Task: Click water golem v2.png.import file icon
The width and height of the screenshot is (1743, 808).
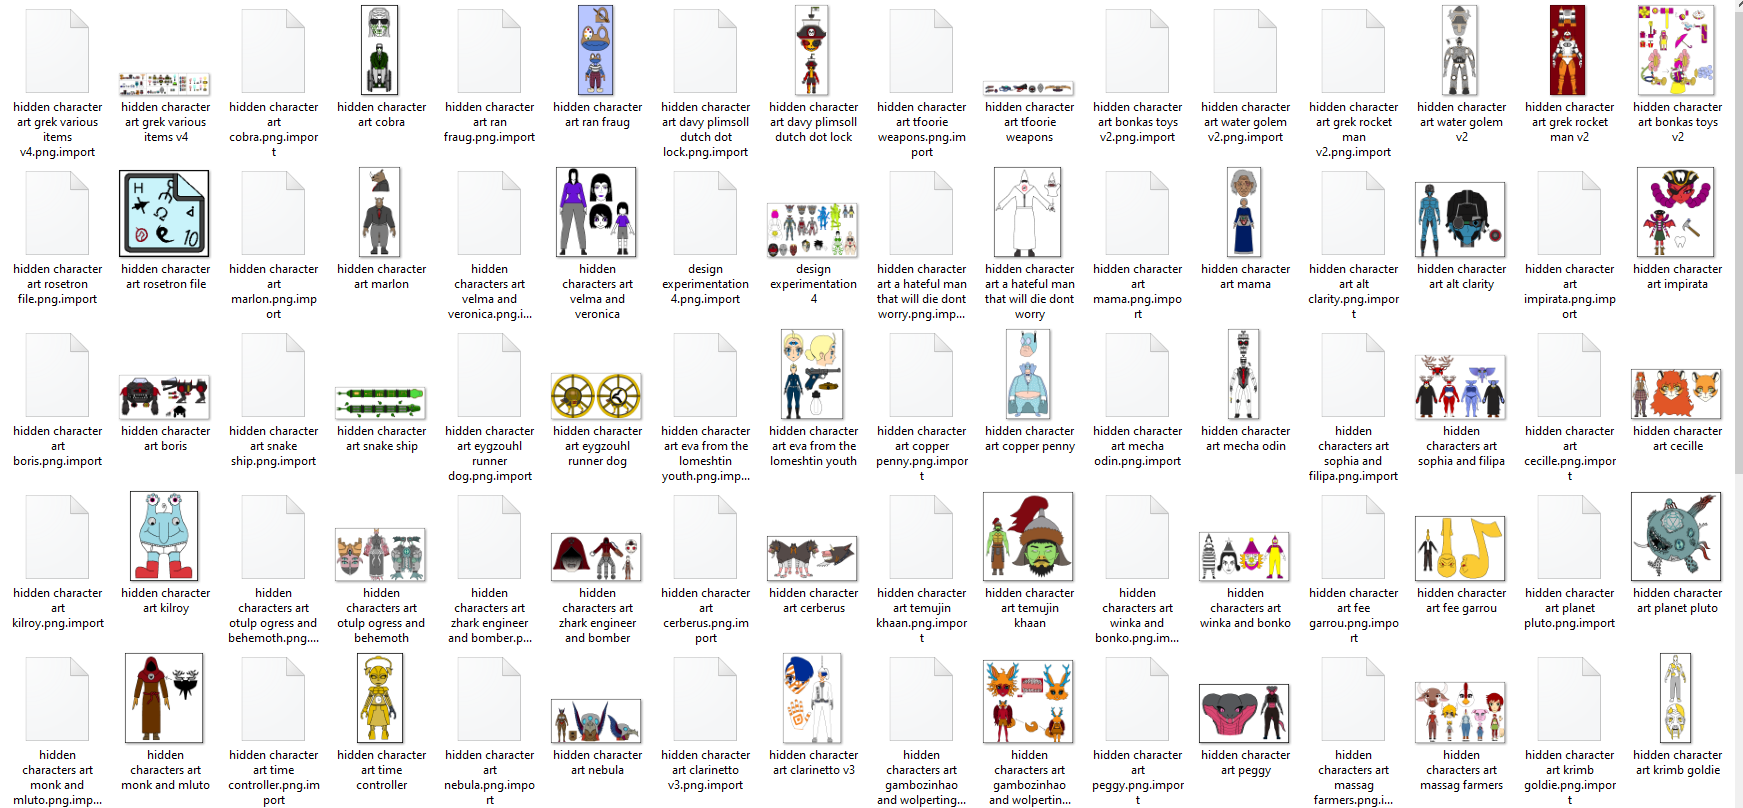Action: 1245,51
